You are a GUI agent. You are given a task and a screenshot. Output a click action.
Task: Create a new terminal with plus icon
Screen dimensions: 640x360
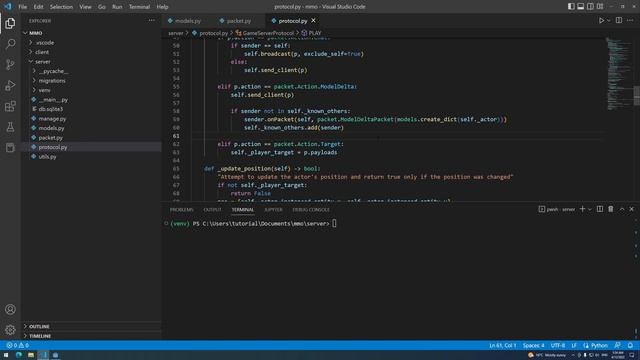tap(582, 209)
